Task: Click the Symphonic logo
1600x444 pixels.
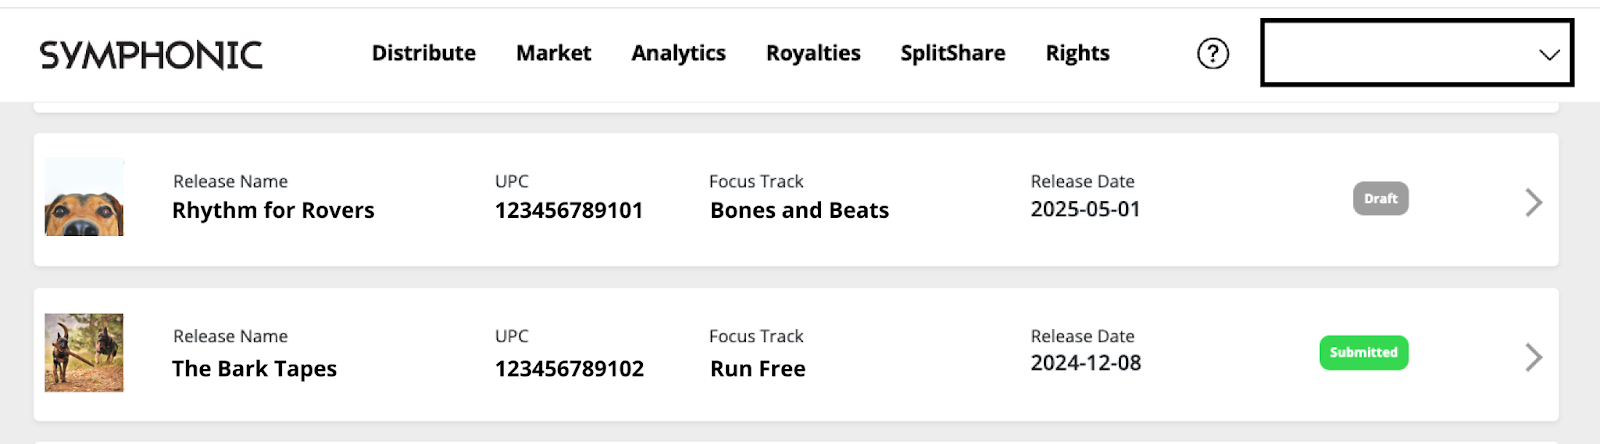Action: [x=151, y=54]
